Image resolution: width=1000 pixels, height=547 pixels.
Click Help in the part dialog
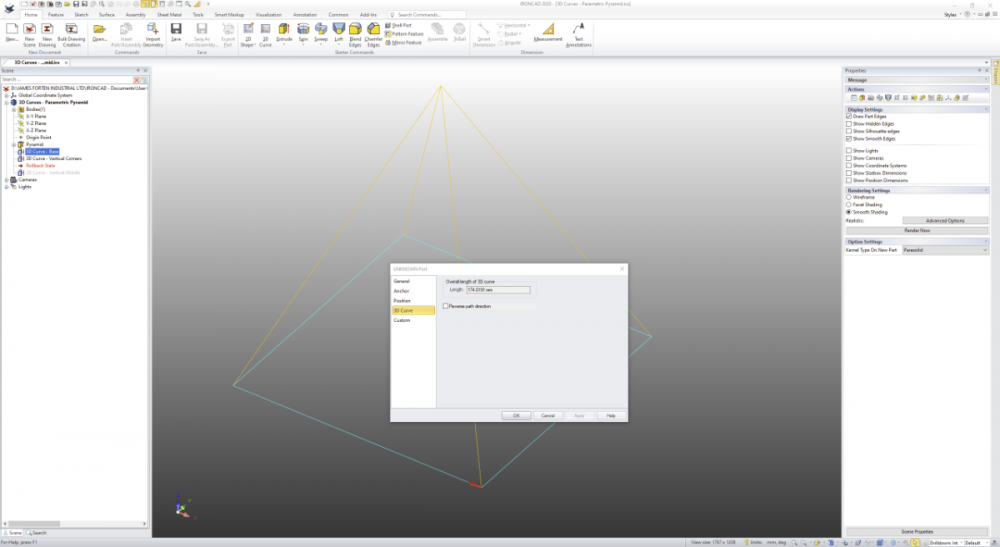[610, 416]
